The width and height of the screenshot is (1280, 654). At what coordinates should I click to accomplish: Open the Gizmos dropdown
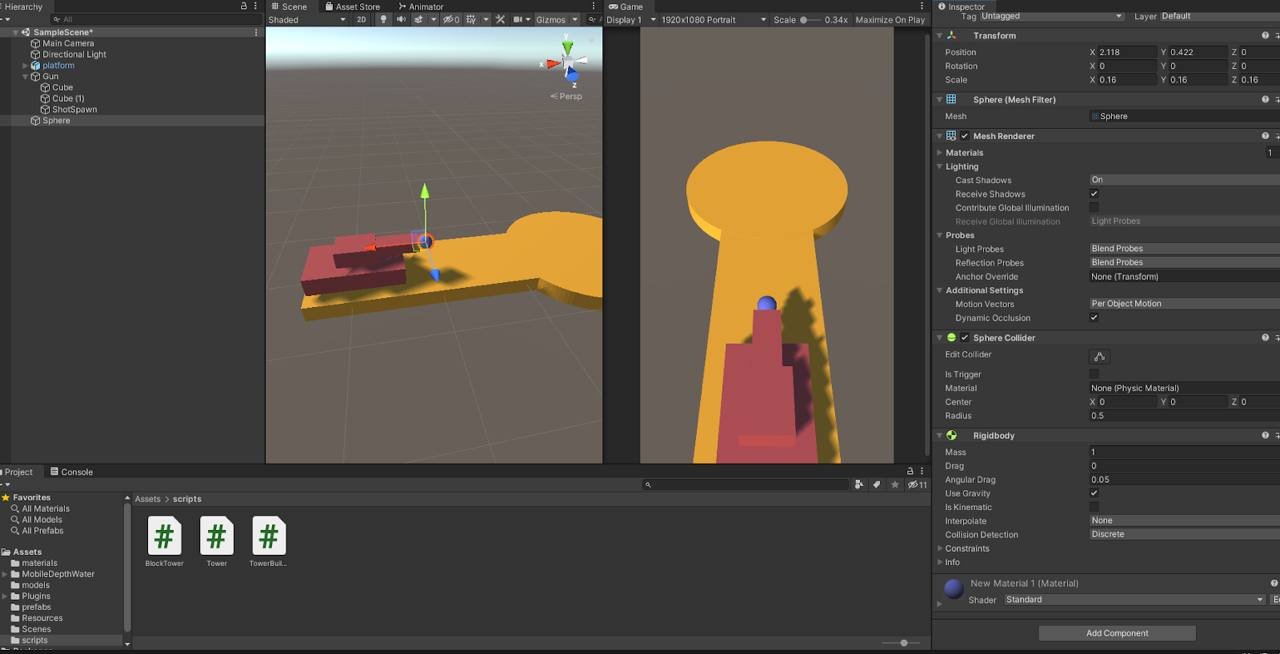tap(557, 19)
